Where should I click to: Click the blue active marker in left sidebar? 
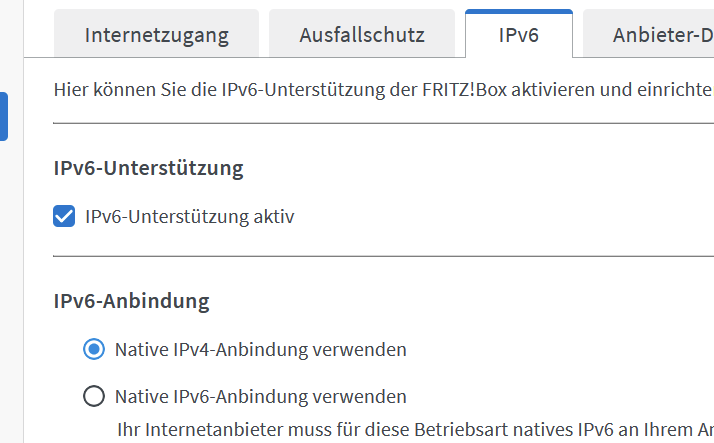[x=4, y=117]
